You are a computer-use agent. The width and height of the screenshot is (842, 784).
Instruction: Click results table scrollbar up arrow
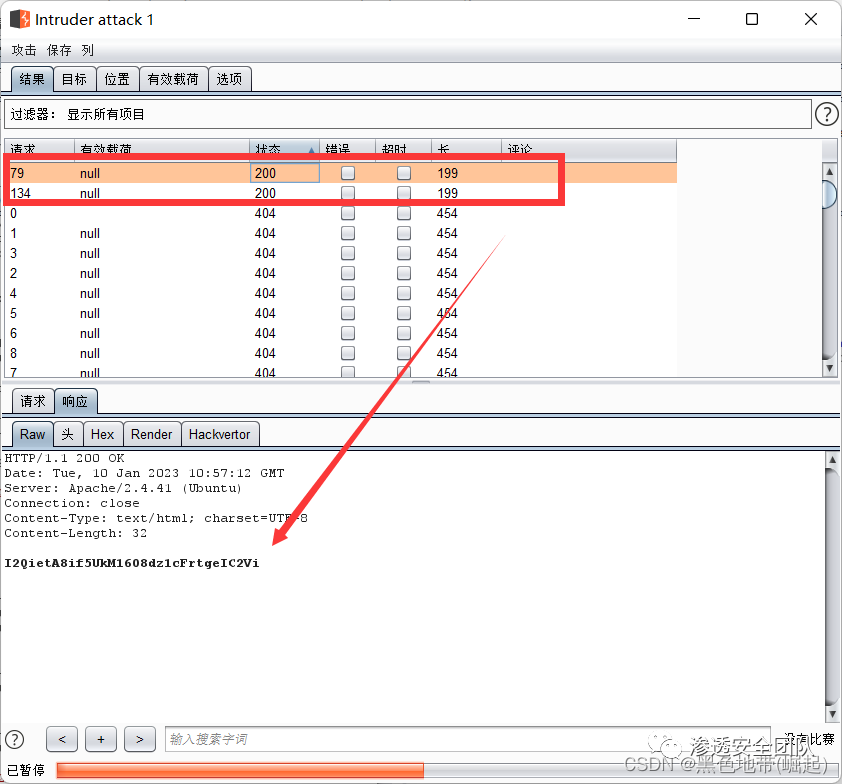(830, 171)
